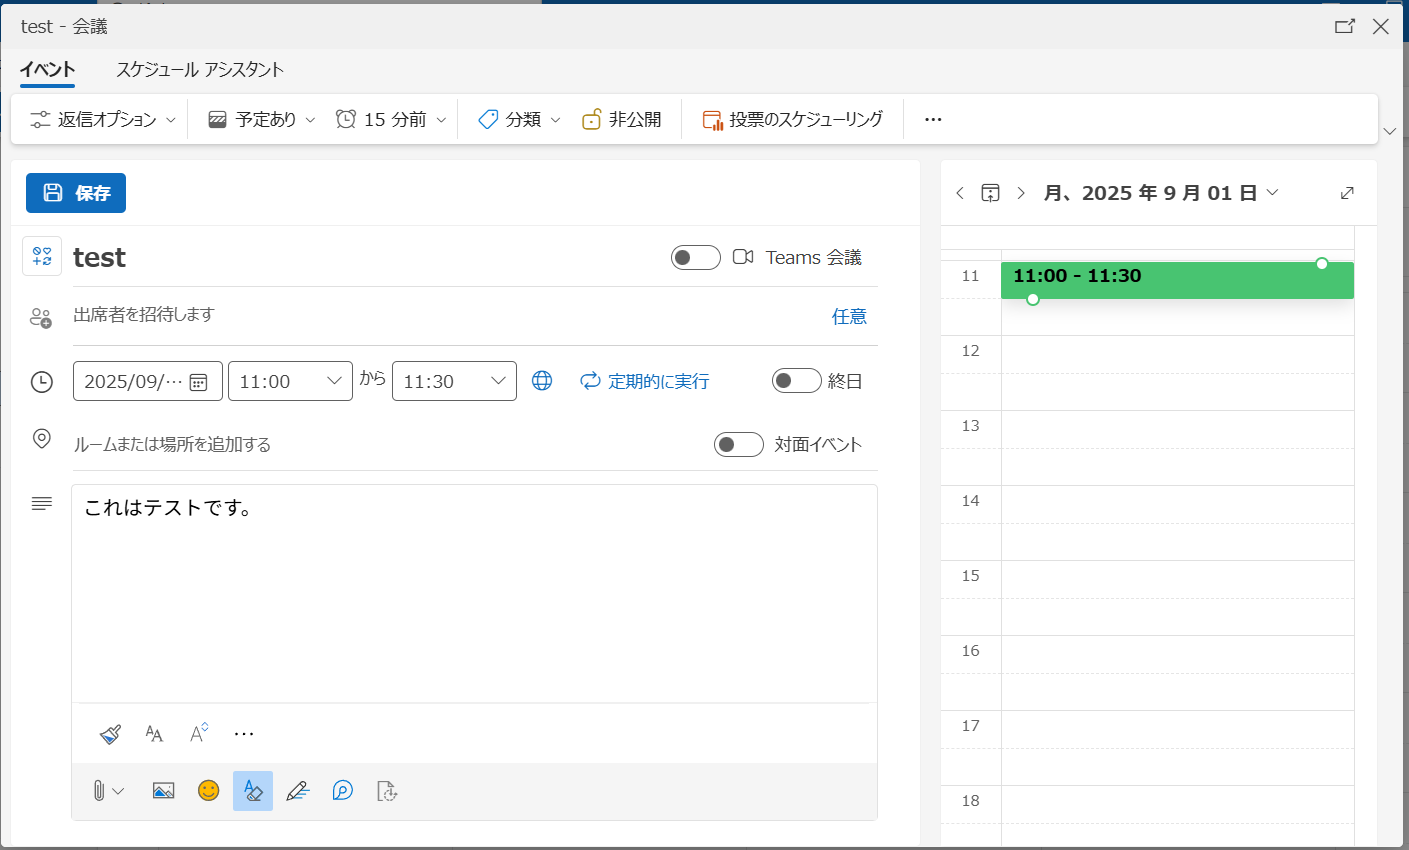Pop out the window with the top-right icon
The width and height of the screenshot is (1409, 850).
(x=1345, y=27)
